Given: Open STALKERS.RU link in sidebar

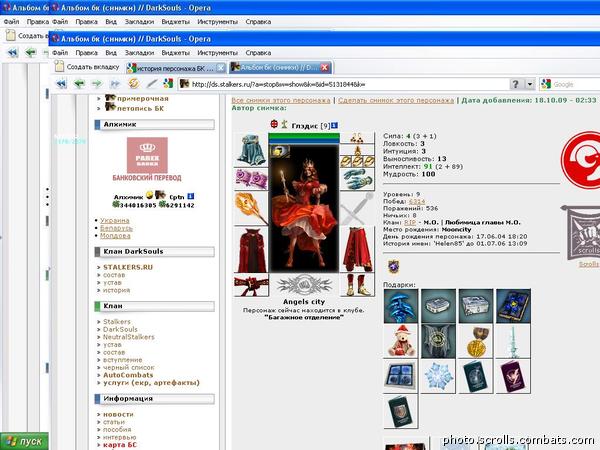Looking at the screenshot, I should 128,267.
